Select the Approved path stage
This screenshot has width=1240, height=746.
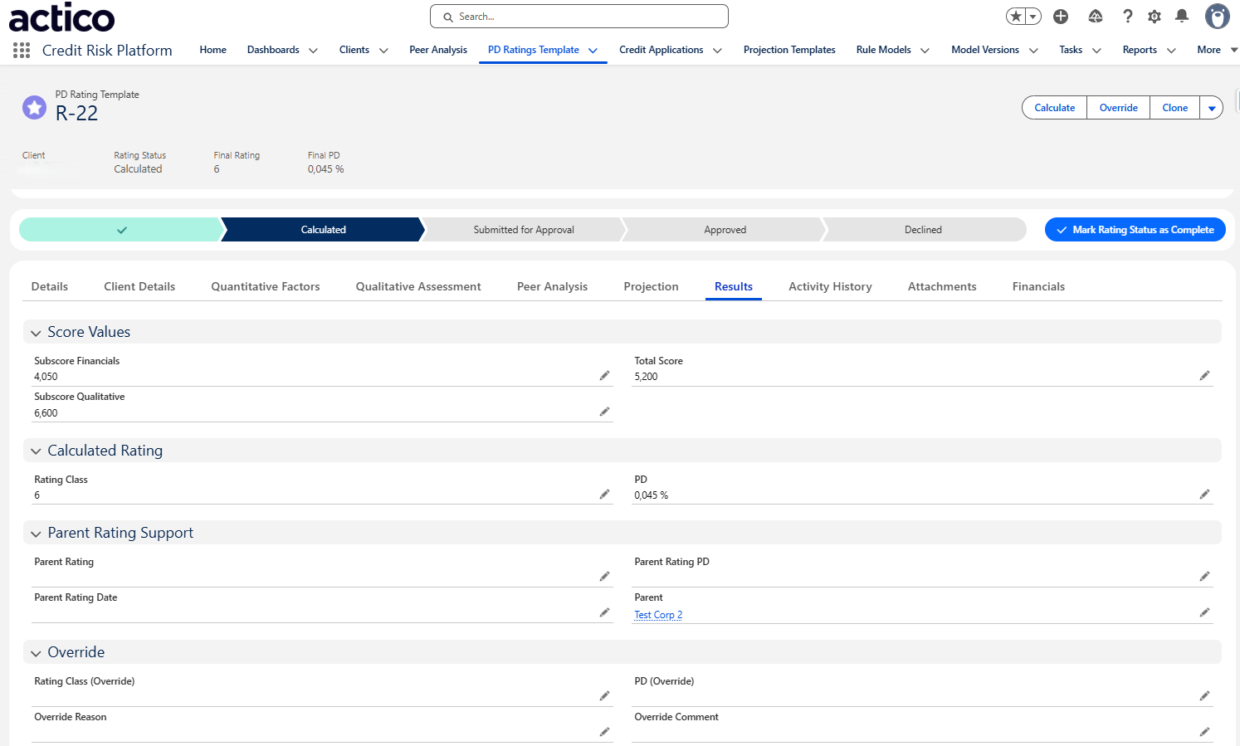725,230
